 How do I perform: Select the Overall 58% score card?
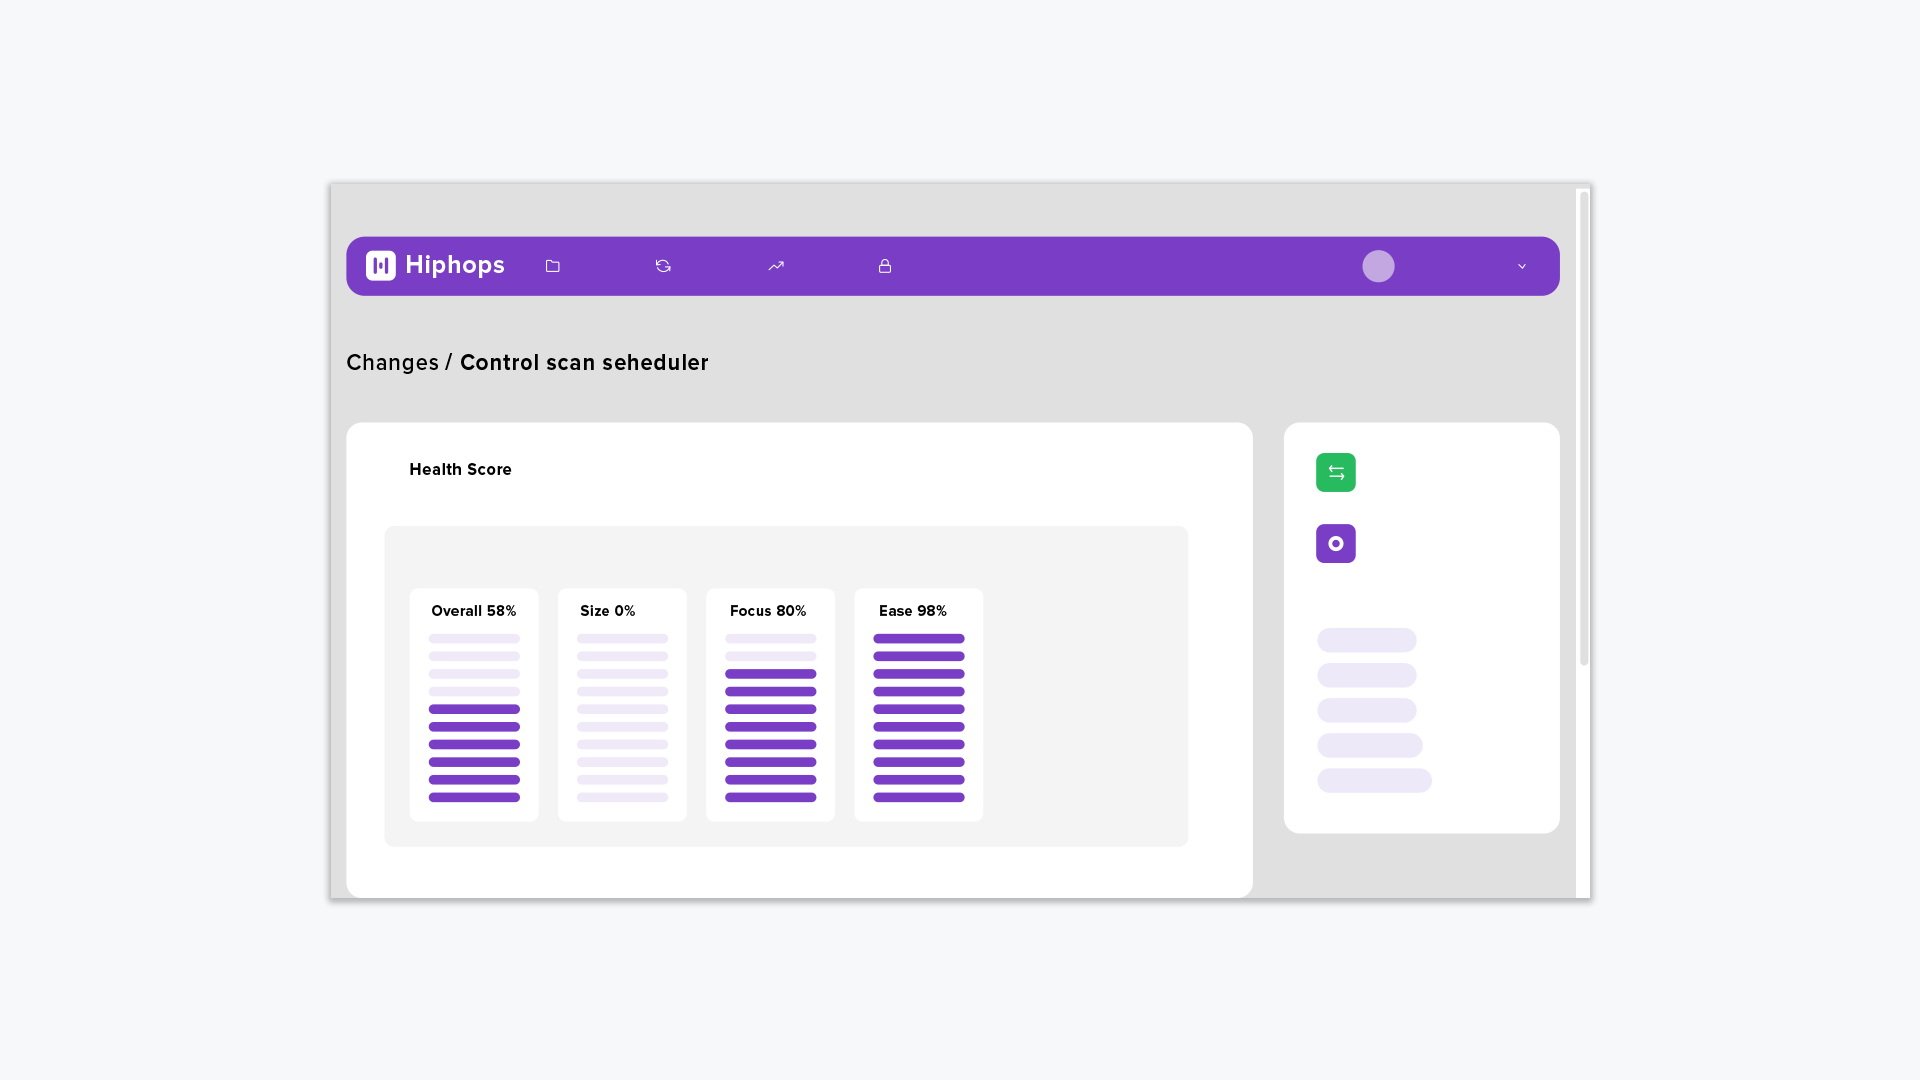pos(474,705)
